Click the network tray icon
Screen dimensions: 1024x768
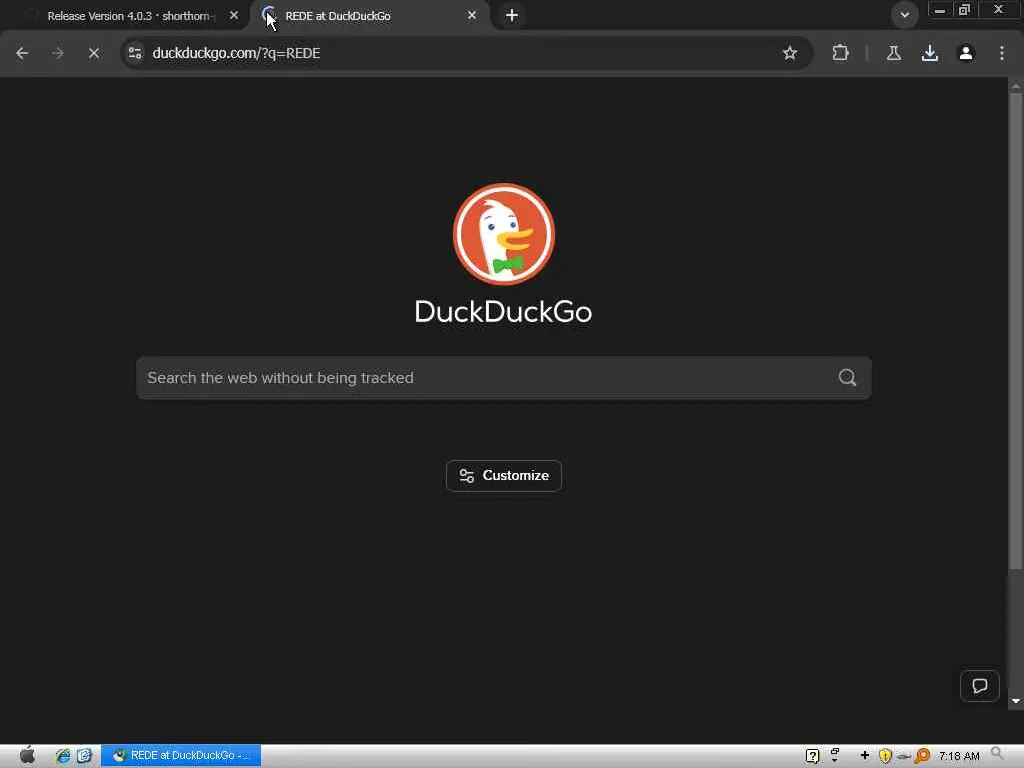(x=835, y=755)
